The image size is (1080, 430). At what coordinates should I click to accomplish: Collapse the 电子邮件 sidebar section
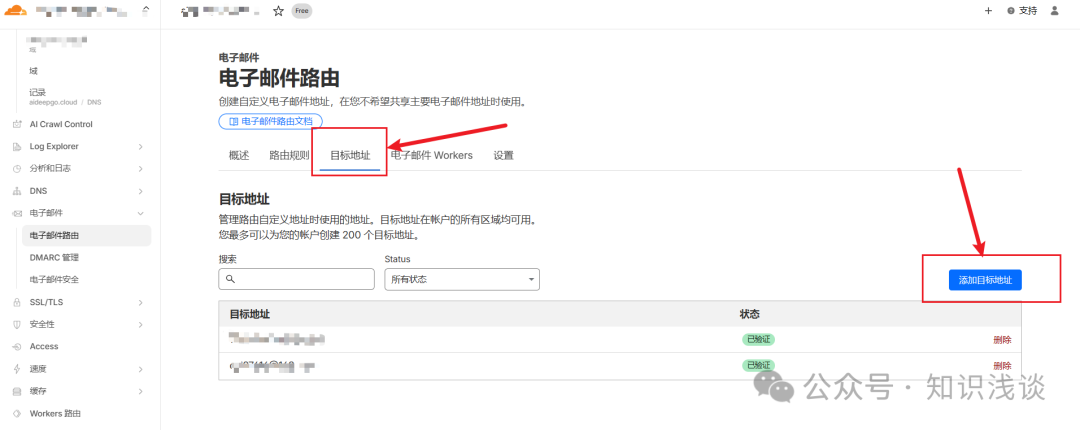pyautogui.click(x=140, y=213)
